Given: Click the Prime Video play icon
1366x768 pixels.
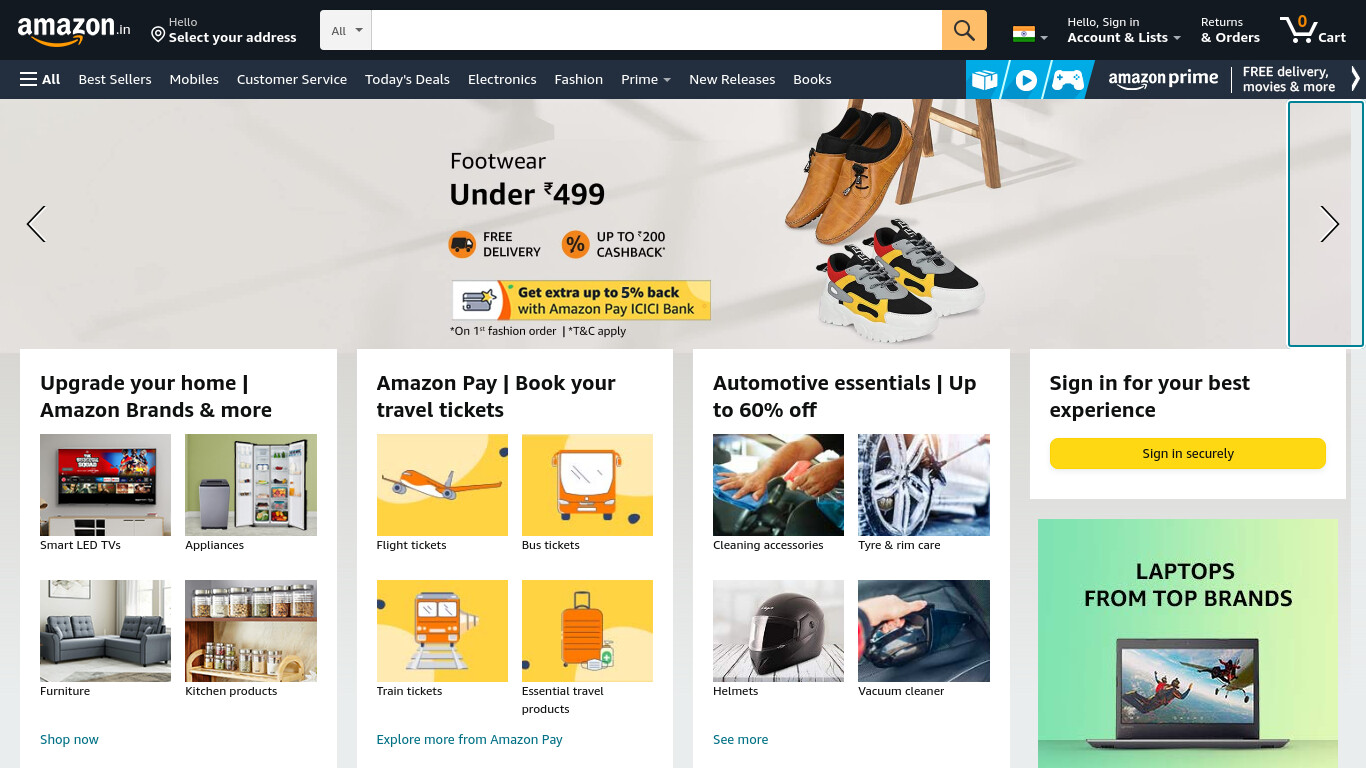Looking at the screenshot, I should 1026,80.
